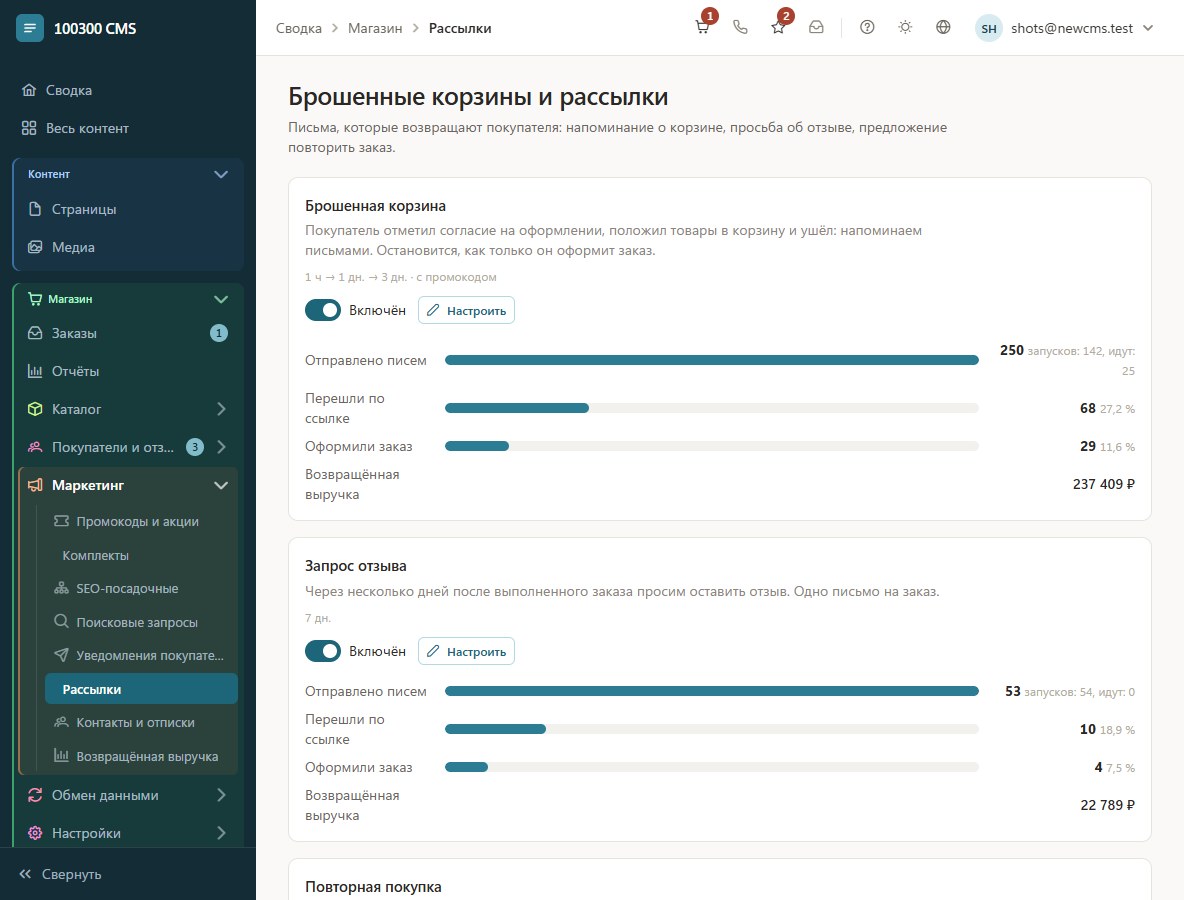This screenshot has height=900, width=1184.
Task: Open Промокоды и акции menu item
Action: pos(141,522)
